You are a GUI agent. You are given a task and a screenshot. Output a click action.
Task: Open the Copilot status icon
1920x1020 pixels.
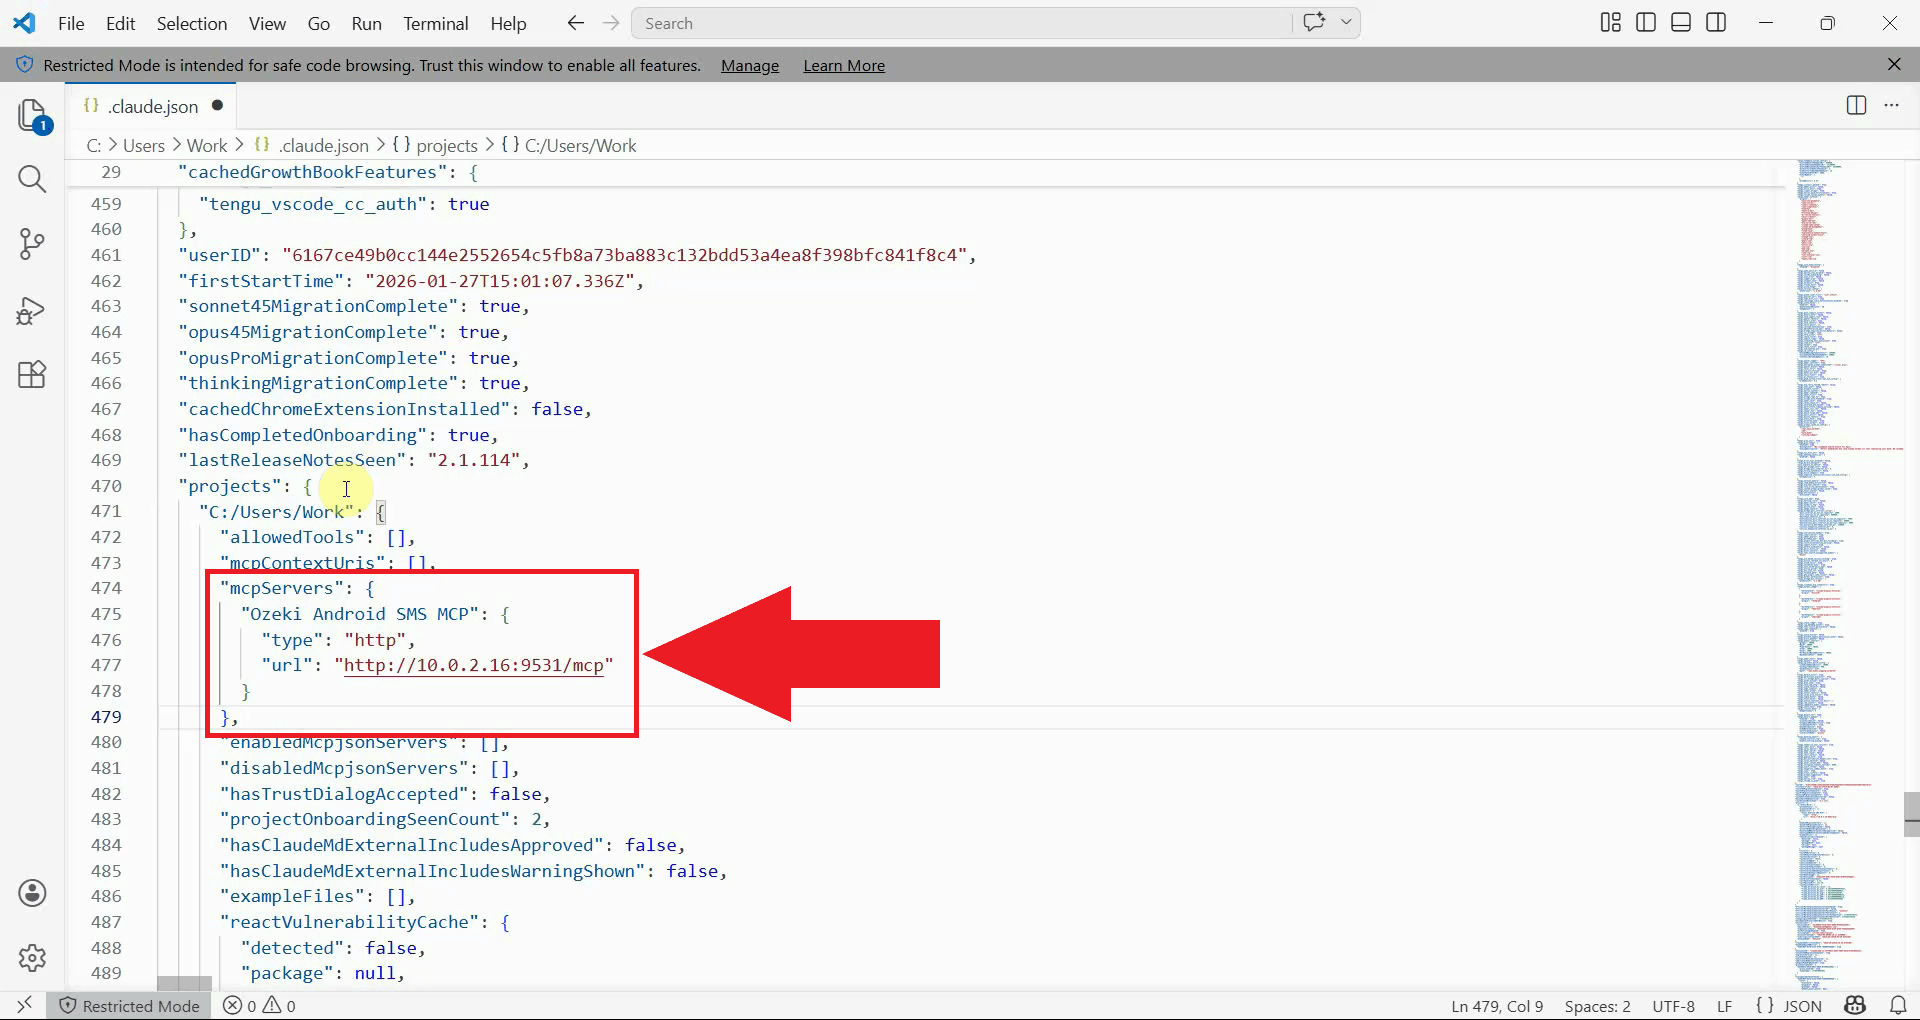click(x=1856, y=1005)
